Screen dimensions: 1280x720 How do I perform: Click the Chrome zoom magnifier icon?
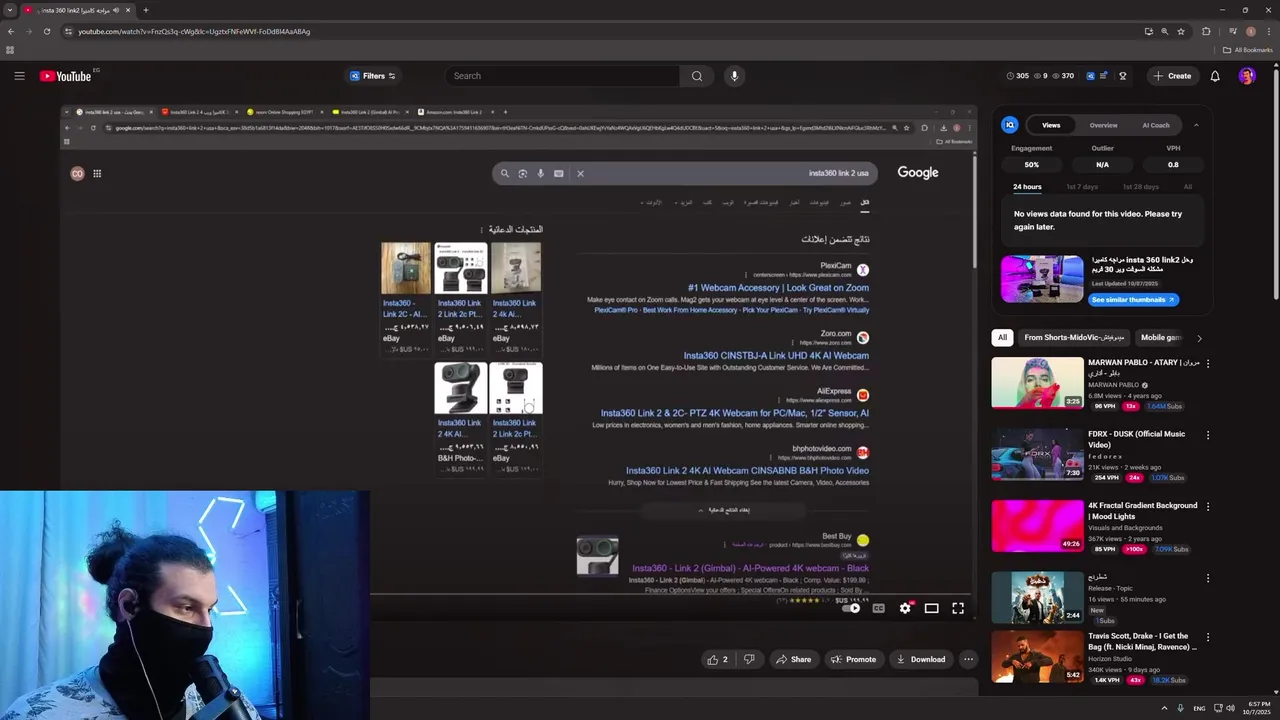click(x=1164, y=31)
